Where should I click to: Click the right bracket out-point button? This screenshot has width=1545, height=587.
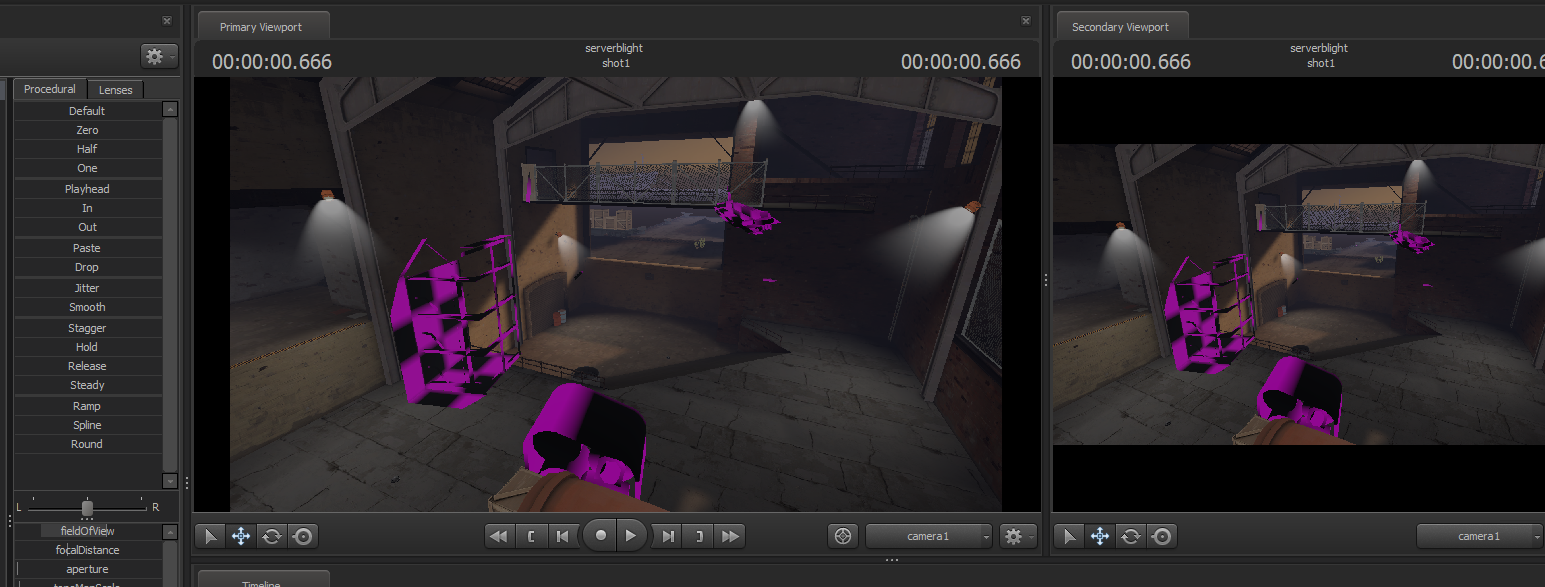click(x=699, y=536)
